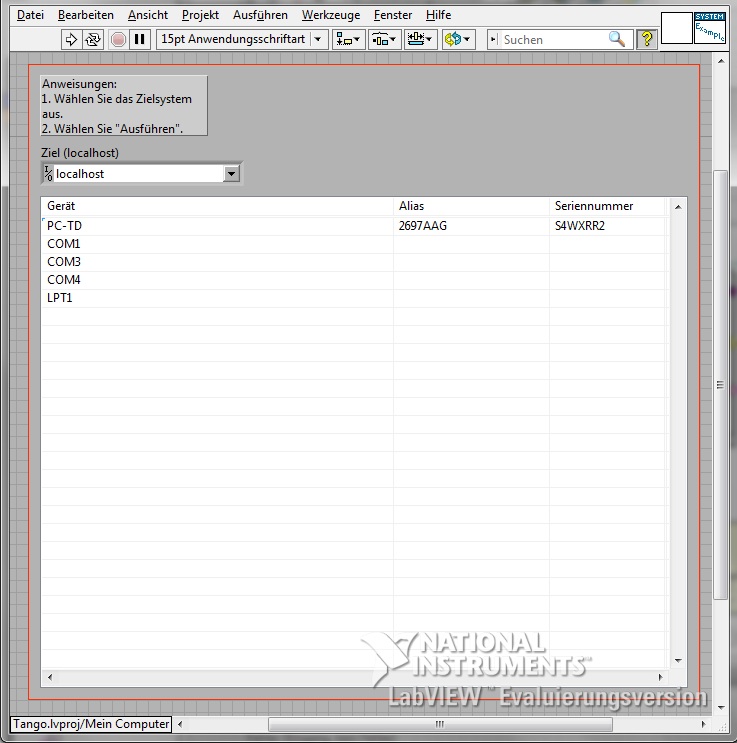
Task: Open the Projekt menu
Action: pos(200,15)
